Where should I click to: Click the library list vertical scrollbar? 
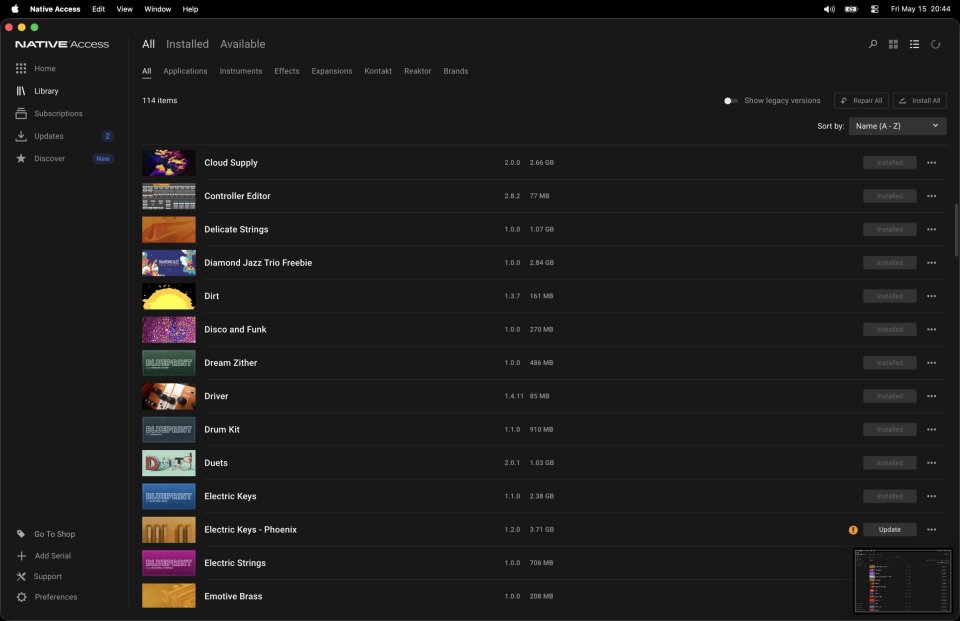pyautogui.click(x=956, y=230)
